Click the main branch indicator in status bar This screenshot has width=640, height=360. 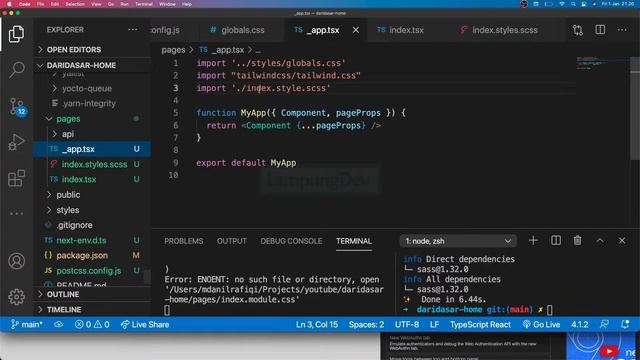coord(27,324)
